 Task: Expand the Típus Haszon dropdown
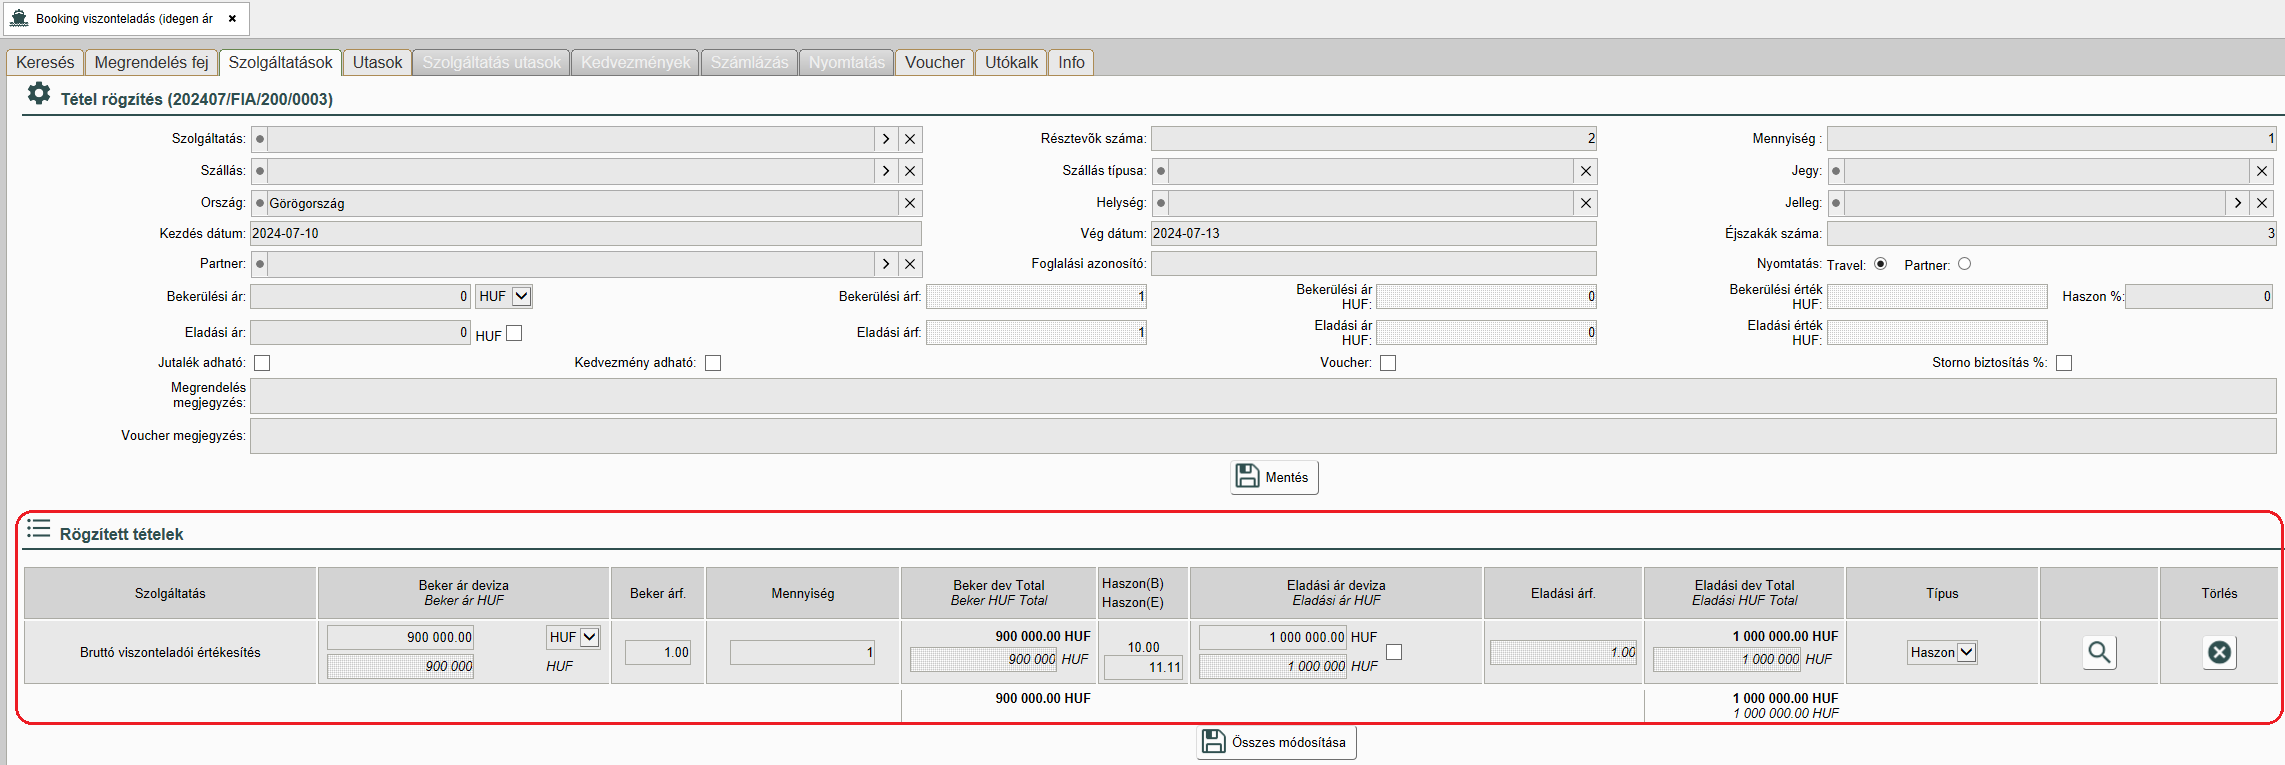[x=1966, y=652]
